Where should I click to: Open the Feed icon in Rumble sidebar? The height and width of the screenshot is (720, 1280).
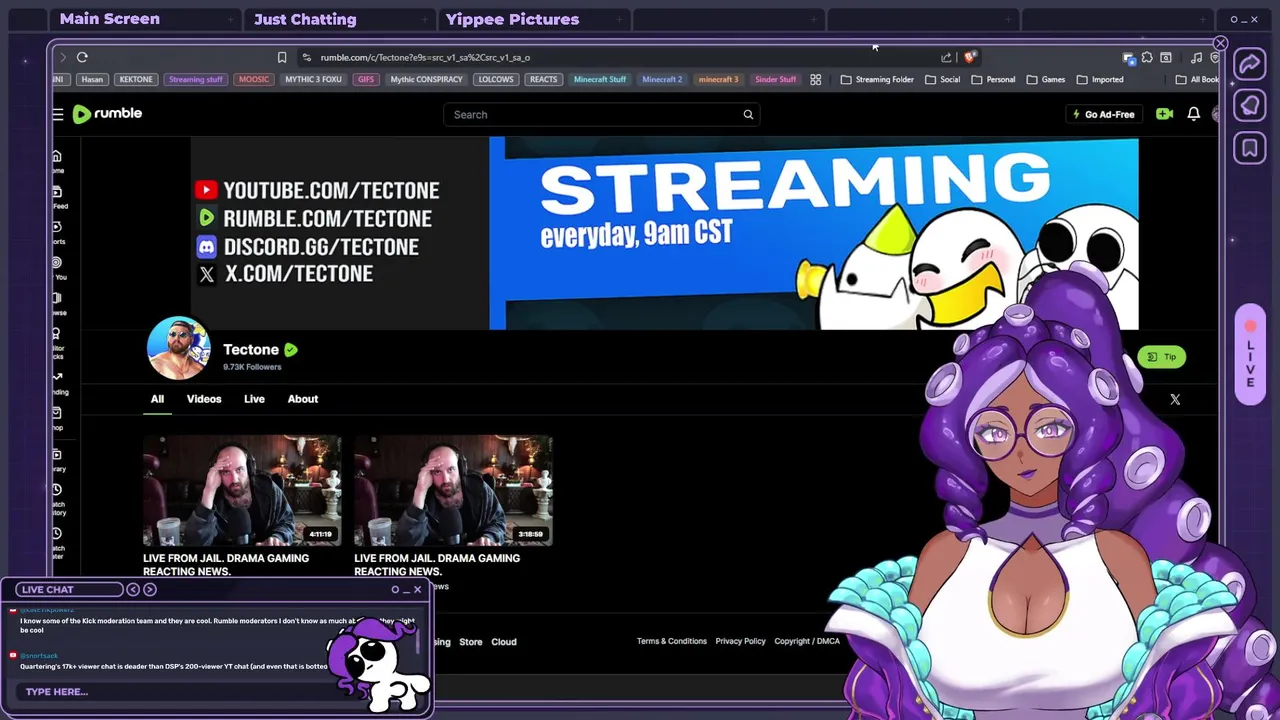coord(57,192)
